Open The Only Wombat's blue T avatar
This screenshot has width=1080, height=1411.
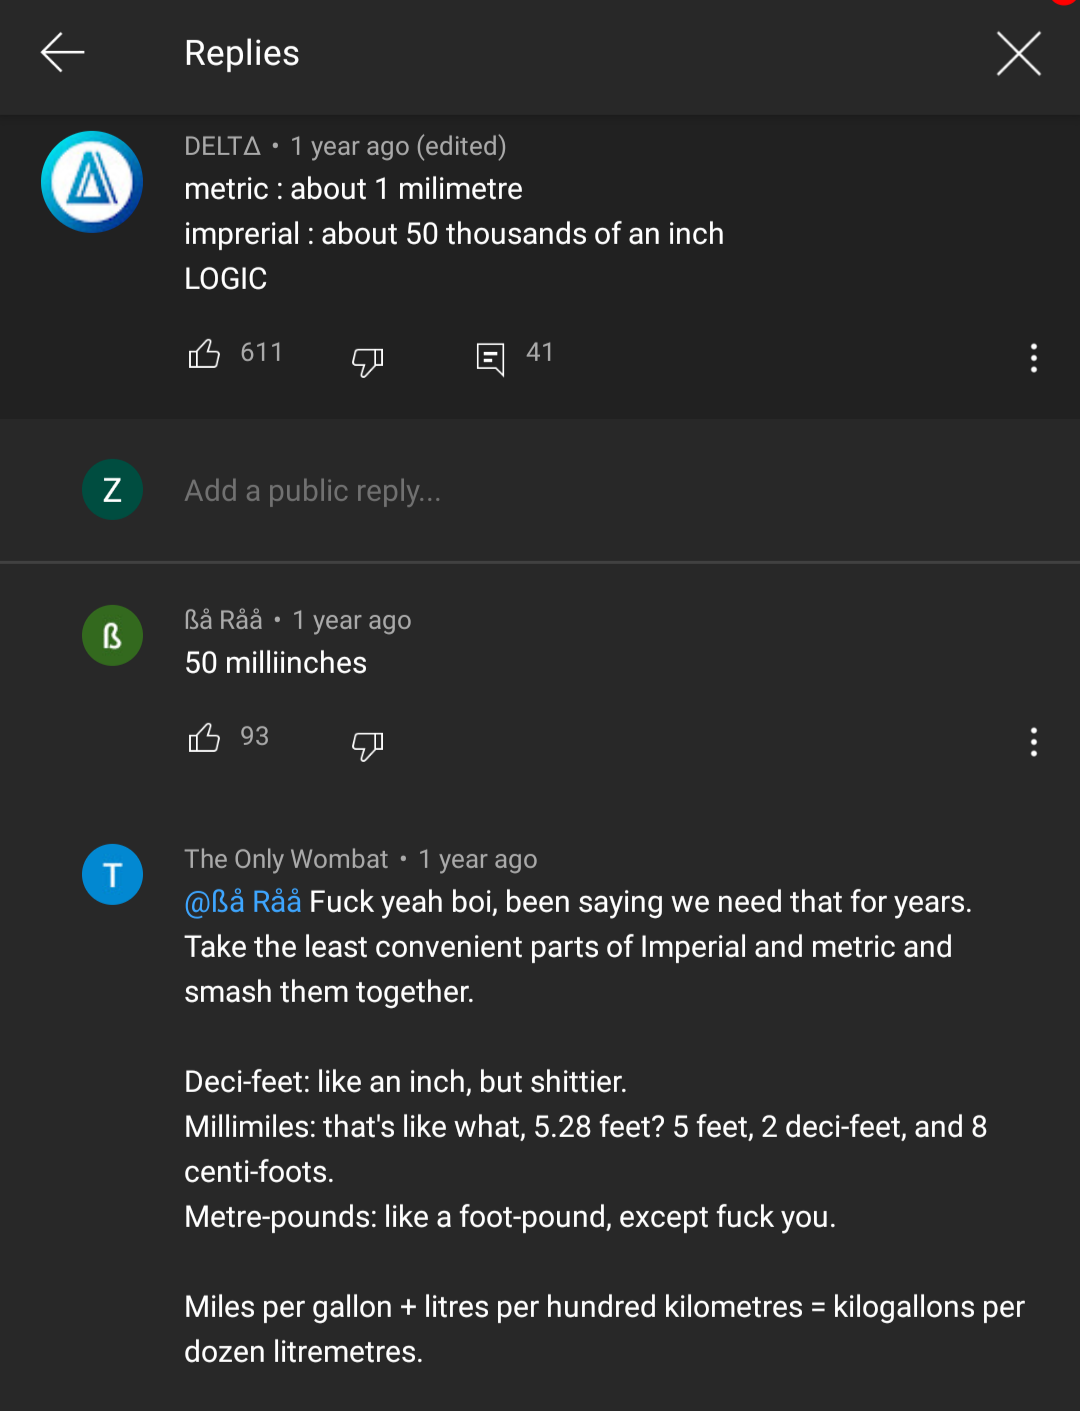[112, 875]
